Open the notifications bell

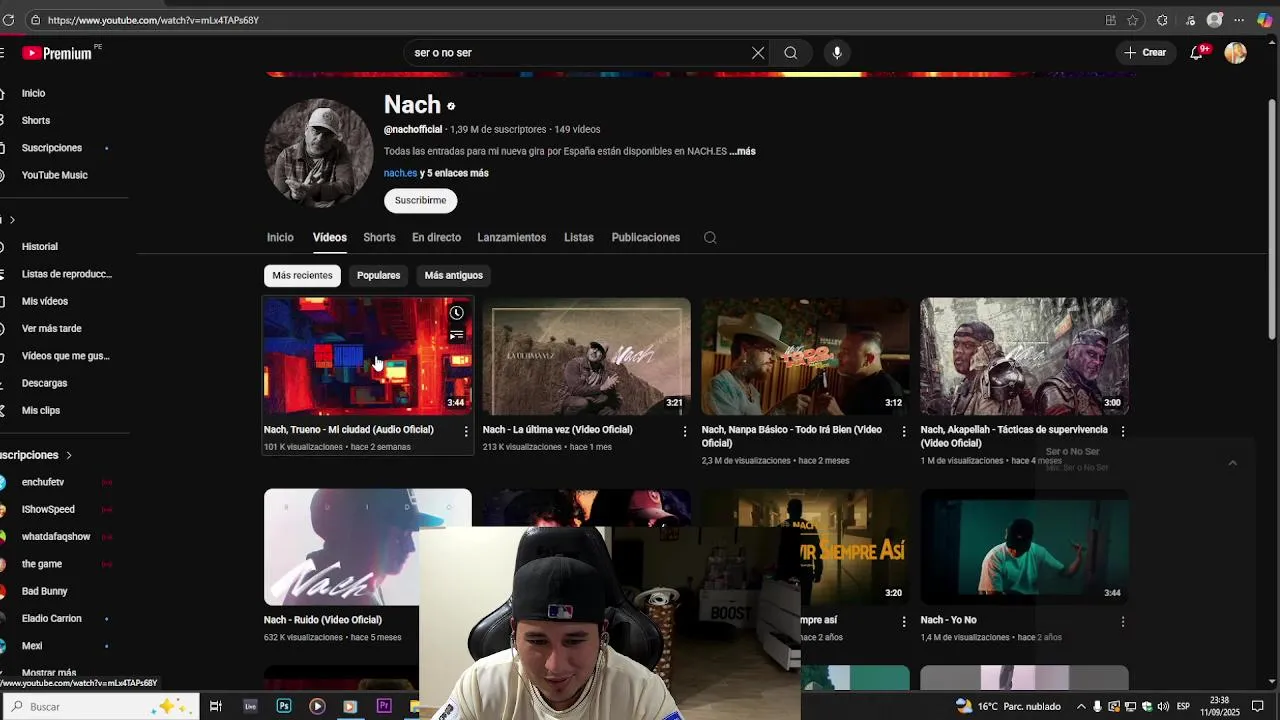(1197, 53)
